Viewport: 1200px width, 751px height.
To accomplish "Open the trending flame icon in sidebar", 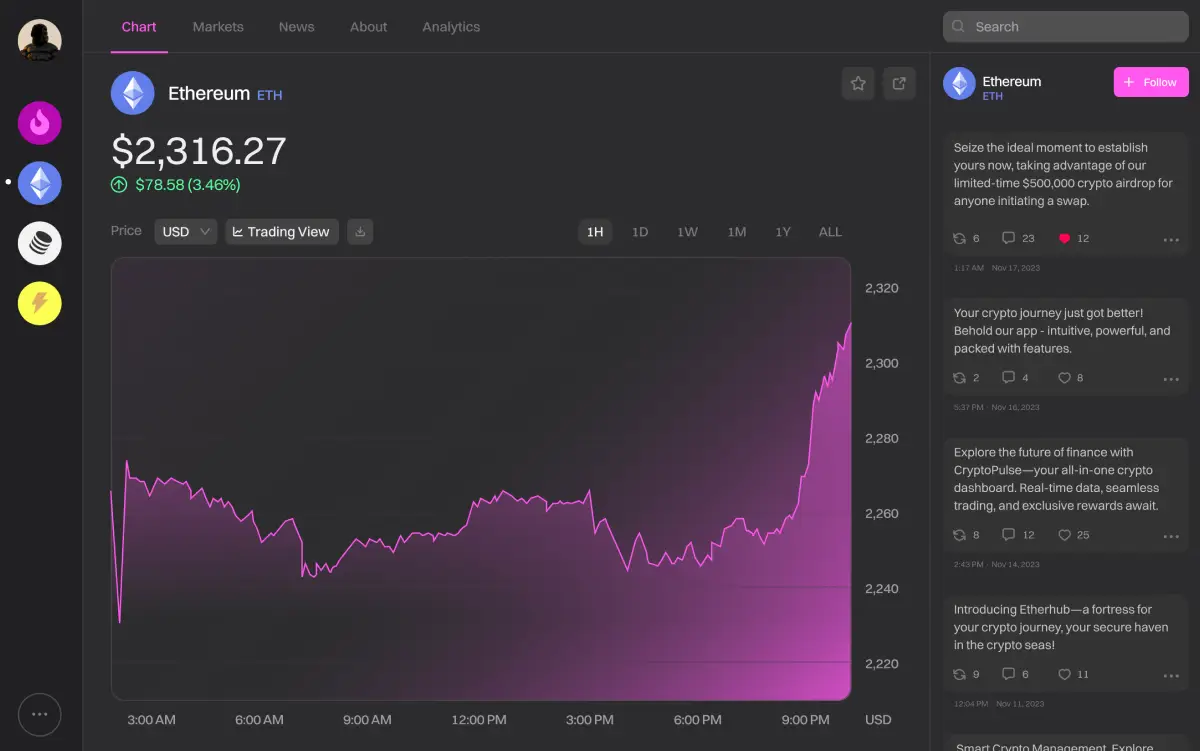I will point(40,123).
